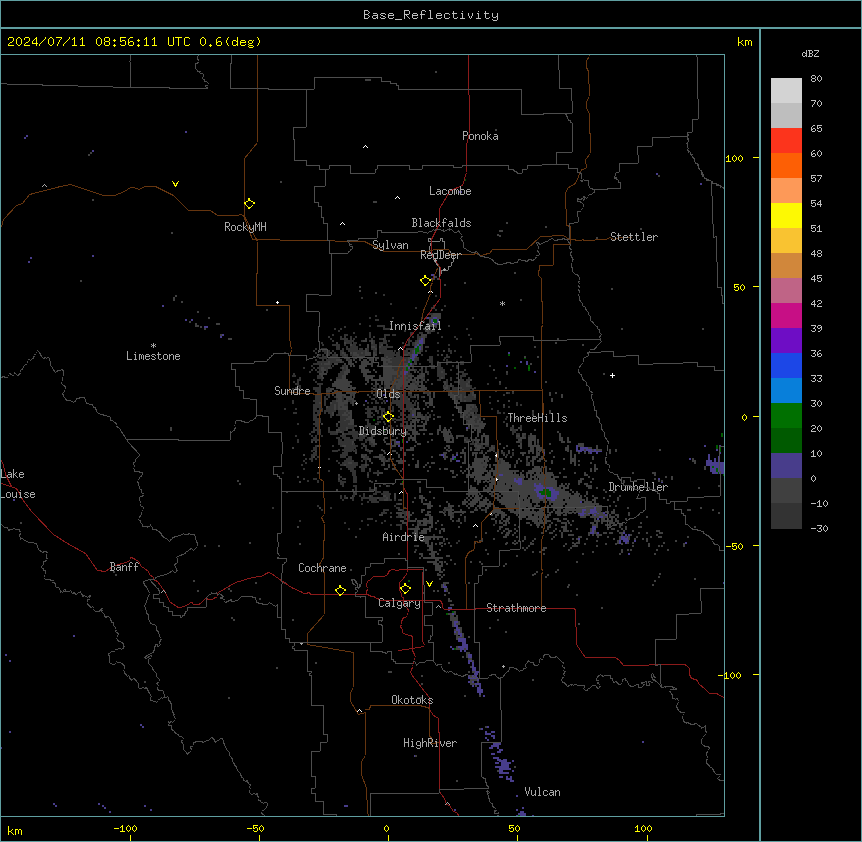Click the Limestone label
The height and width of the screenshot is (842, 862).
153,356
